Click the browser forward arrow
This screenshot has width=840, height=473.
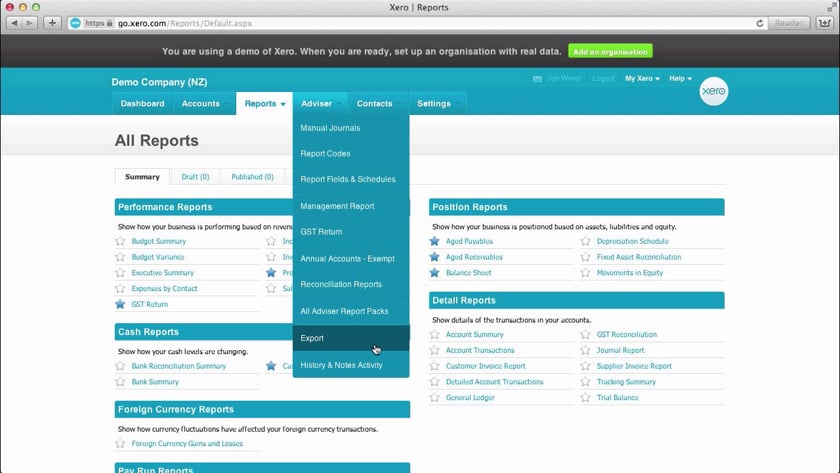[30, 23]
